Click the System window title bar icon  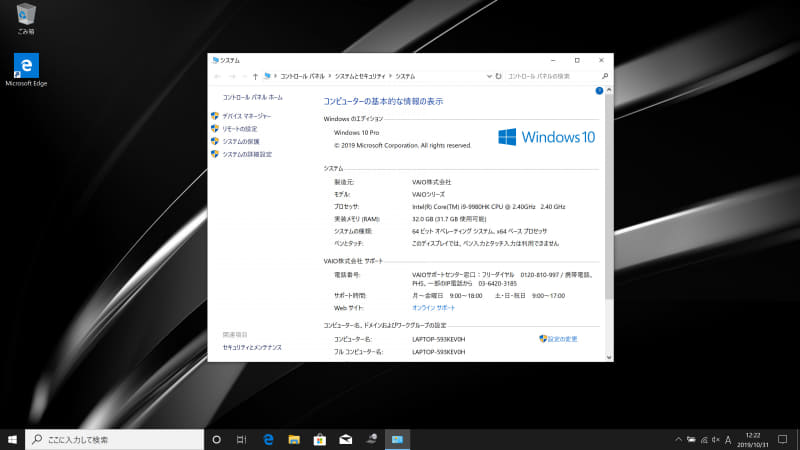pyautogui.click(x=215, y=60)
